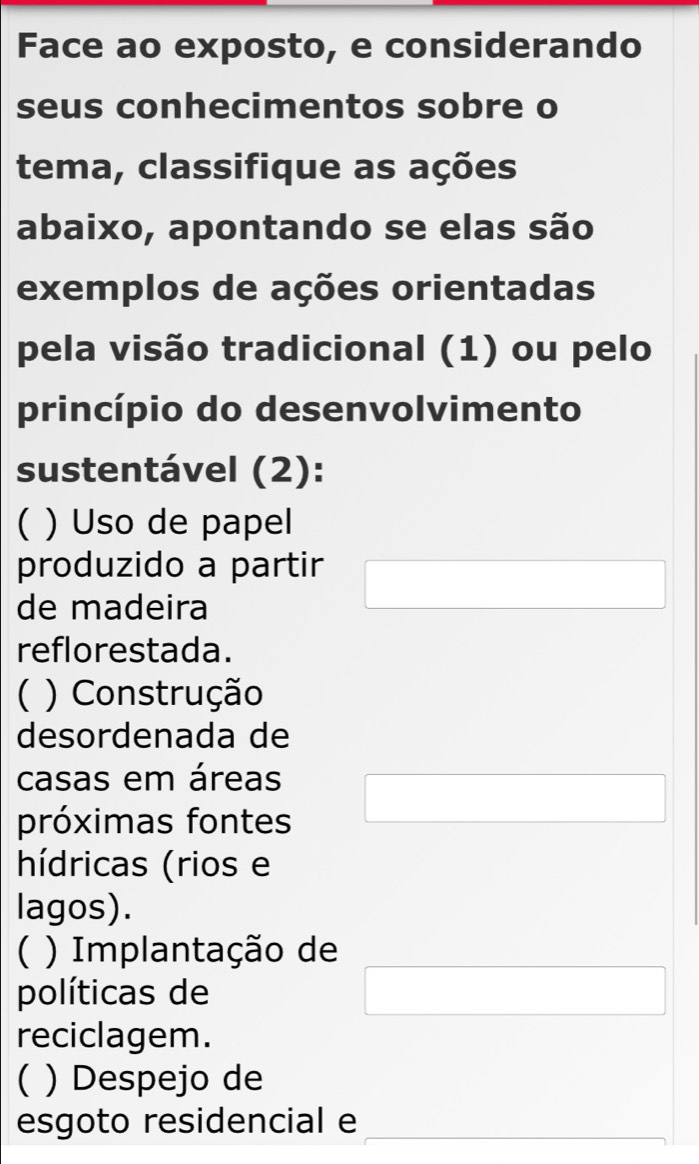Screen dimensions: 699x1164
Task: Click the "pela visão tradicional (1) ou pelo" line
Action: [335, 349]
